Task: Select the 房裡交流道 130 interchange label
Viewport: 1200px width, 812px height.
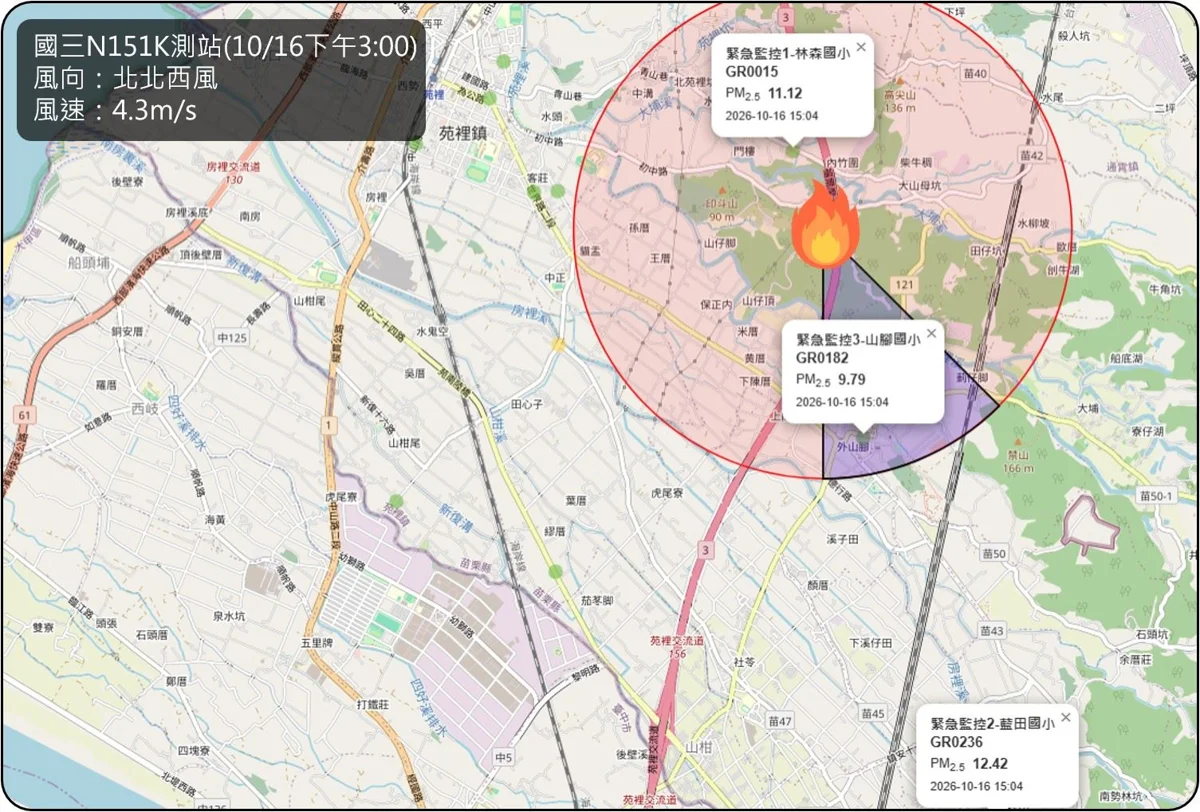Action: coord(233,173)
